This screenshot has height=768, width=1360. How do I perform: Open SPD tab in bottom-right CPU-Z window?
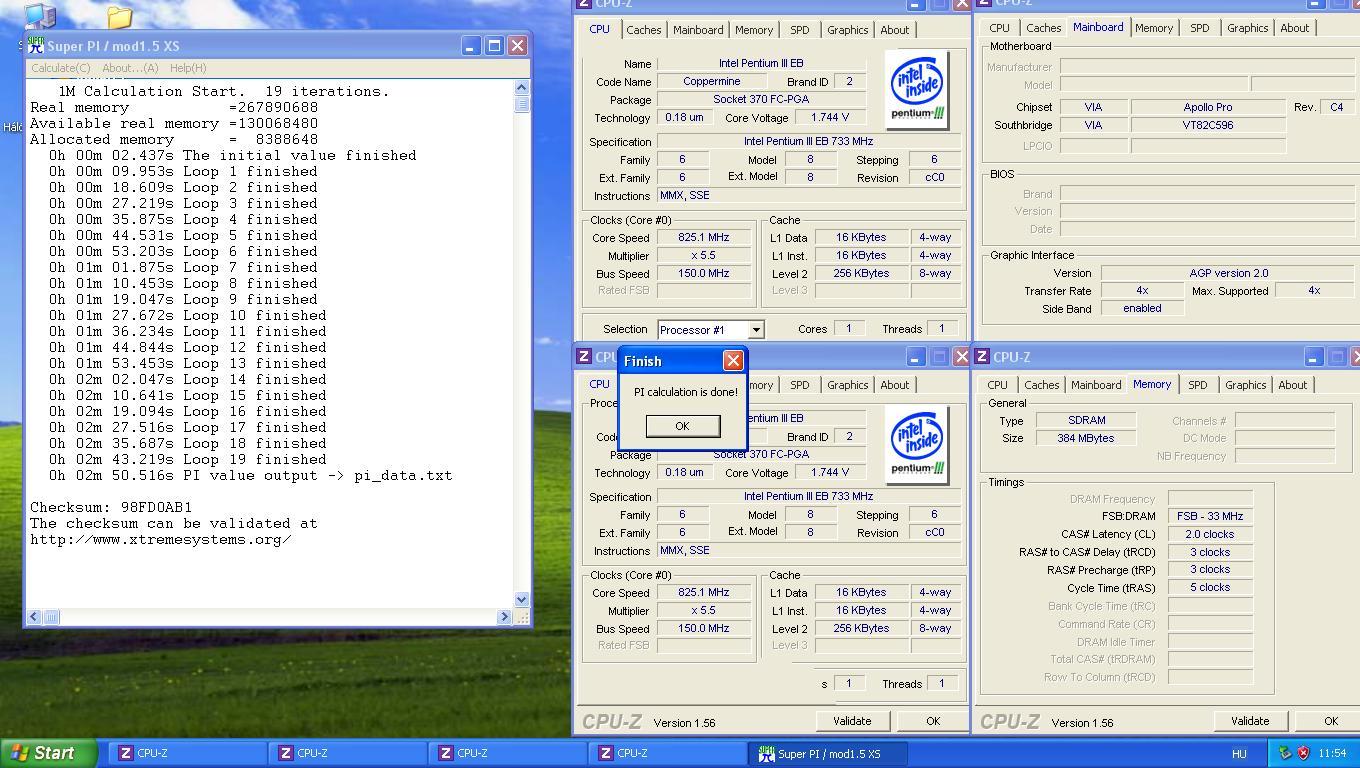click(1198, 385)
